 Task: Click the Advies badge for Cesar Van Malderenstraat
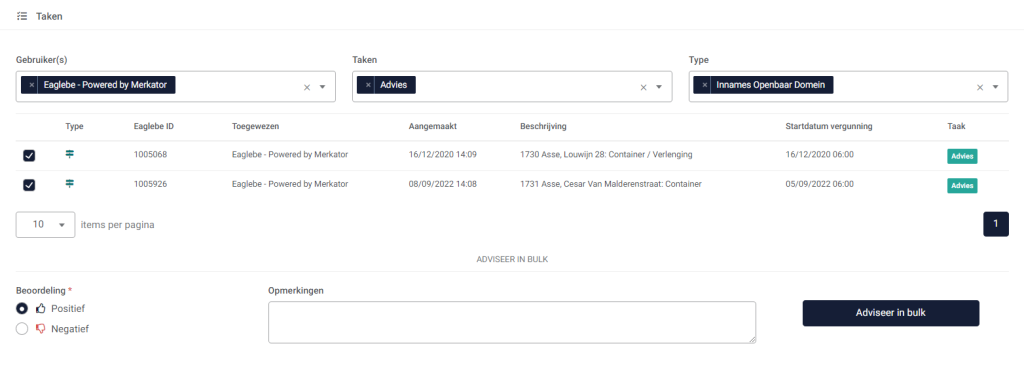(x=962, y=186)
